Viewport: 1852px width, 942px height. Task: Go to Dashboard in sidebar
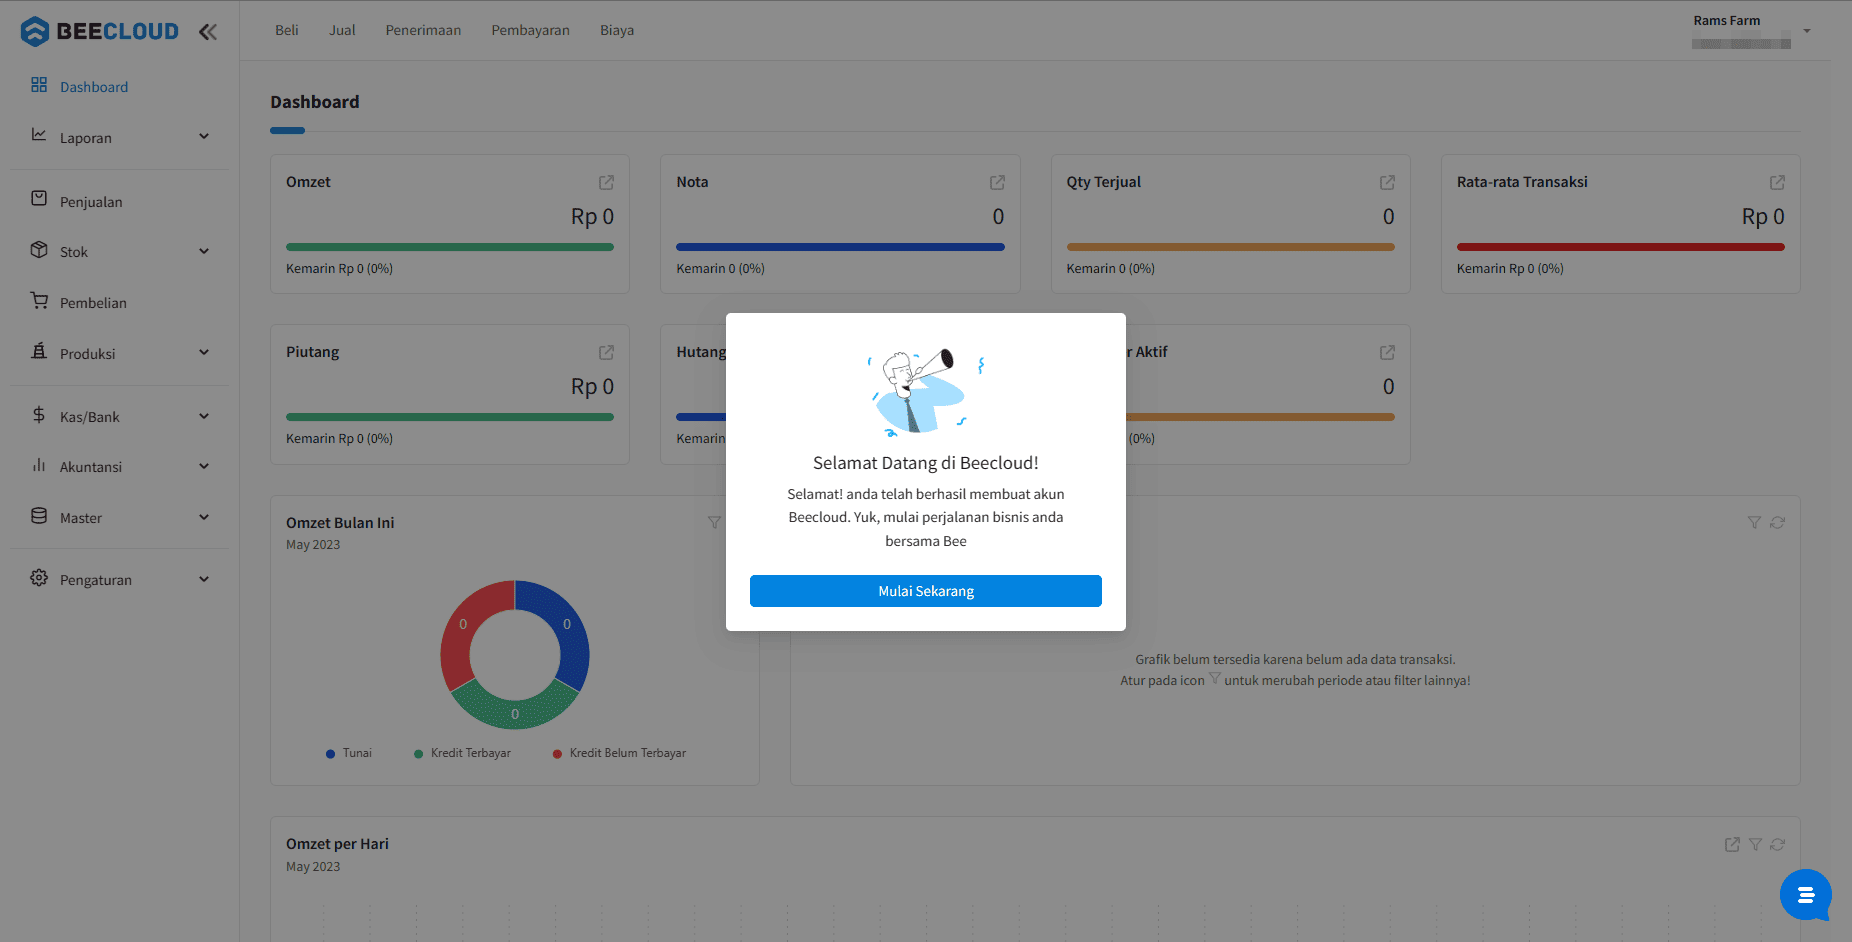[94, 87]
